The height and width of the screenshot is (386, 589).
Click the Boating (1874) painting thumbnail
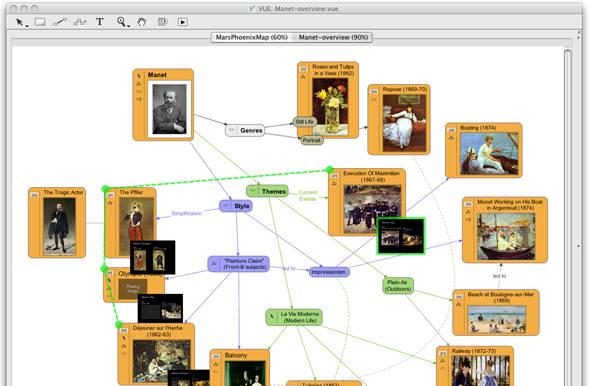coord(489,154)
